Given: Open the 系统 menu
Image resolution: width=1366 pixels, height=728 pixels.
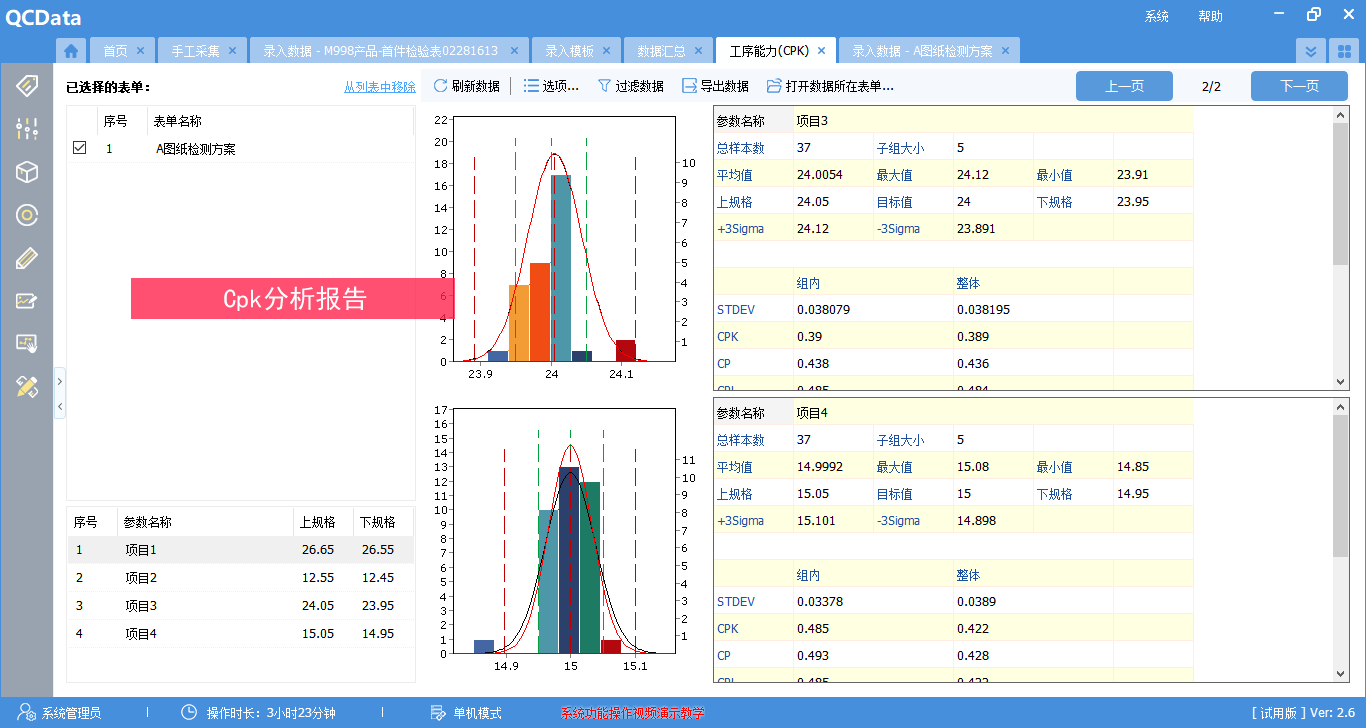Looking at the screenshot, I should click(1155, 16).
